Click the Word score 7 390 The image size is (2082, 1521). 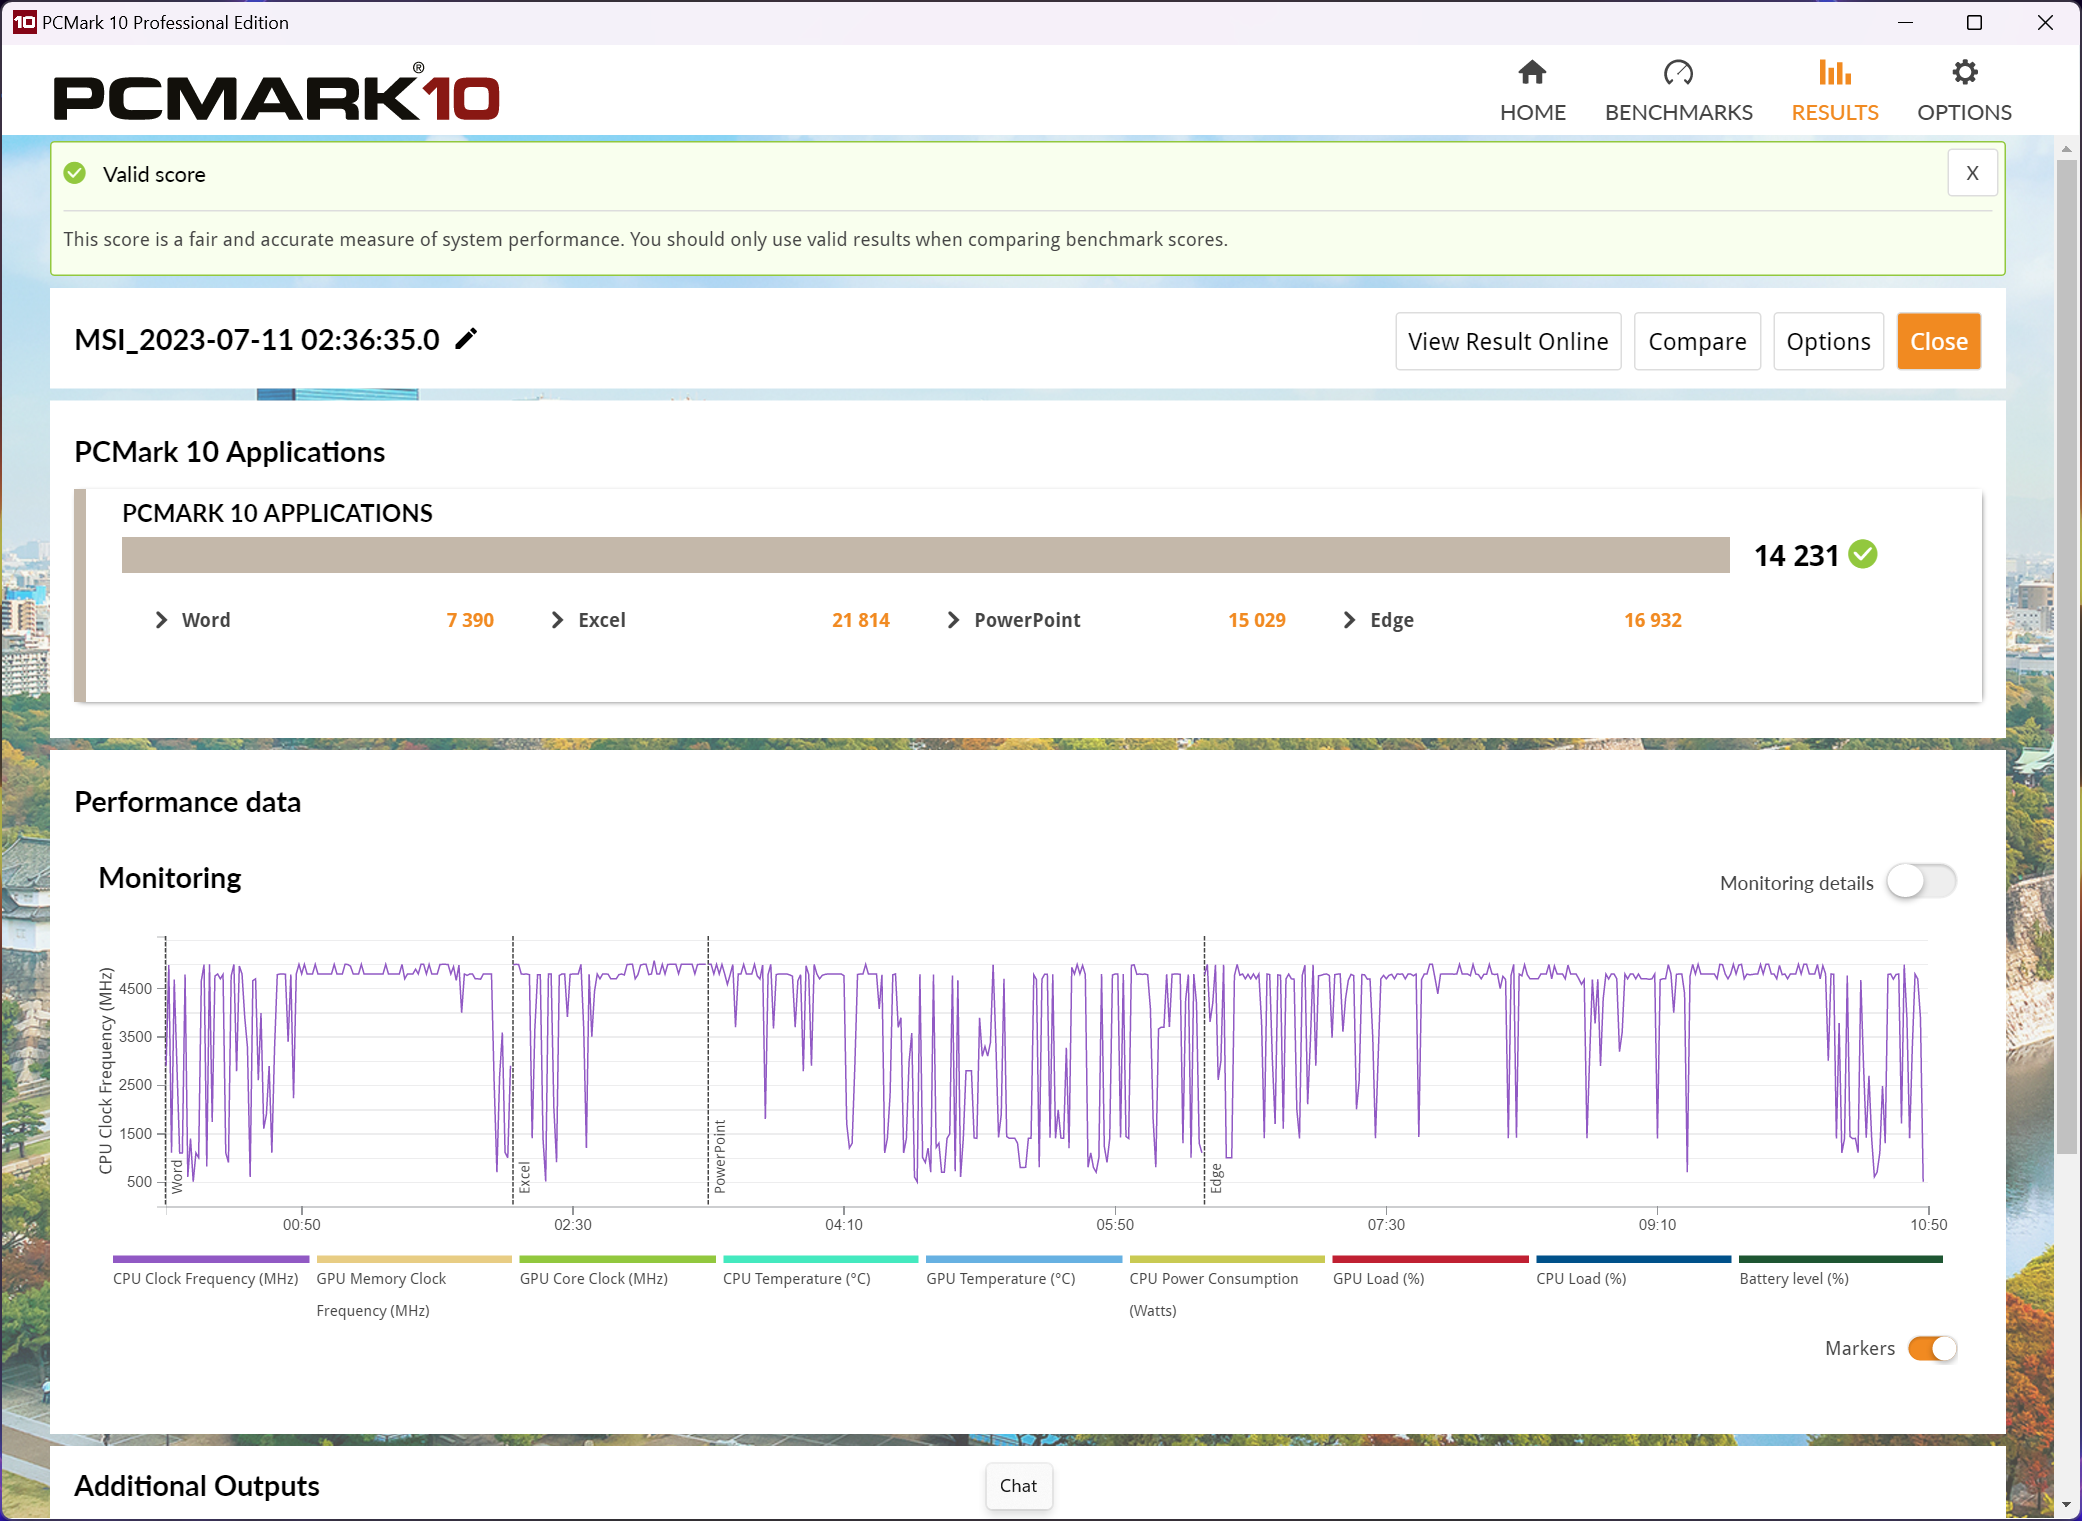click(x=470, y=620)
